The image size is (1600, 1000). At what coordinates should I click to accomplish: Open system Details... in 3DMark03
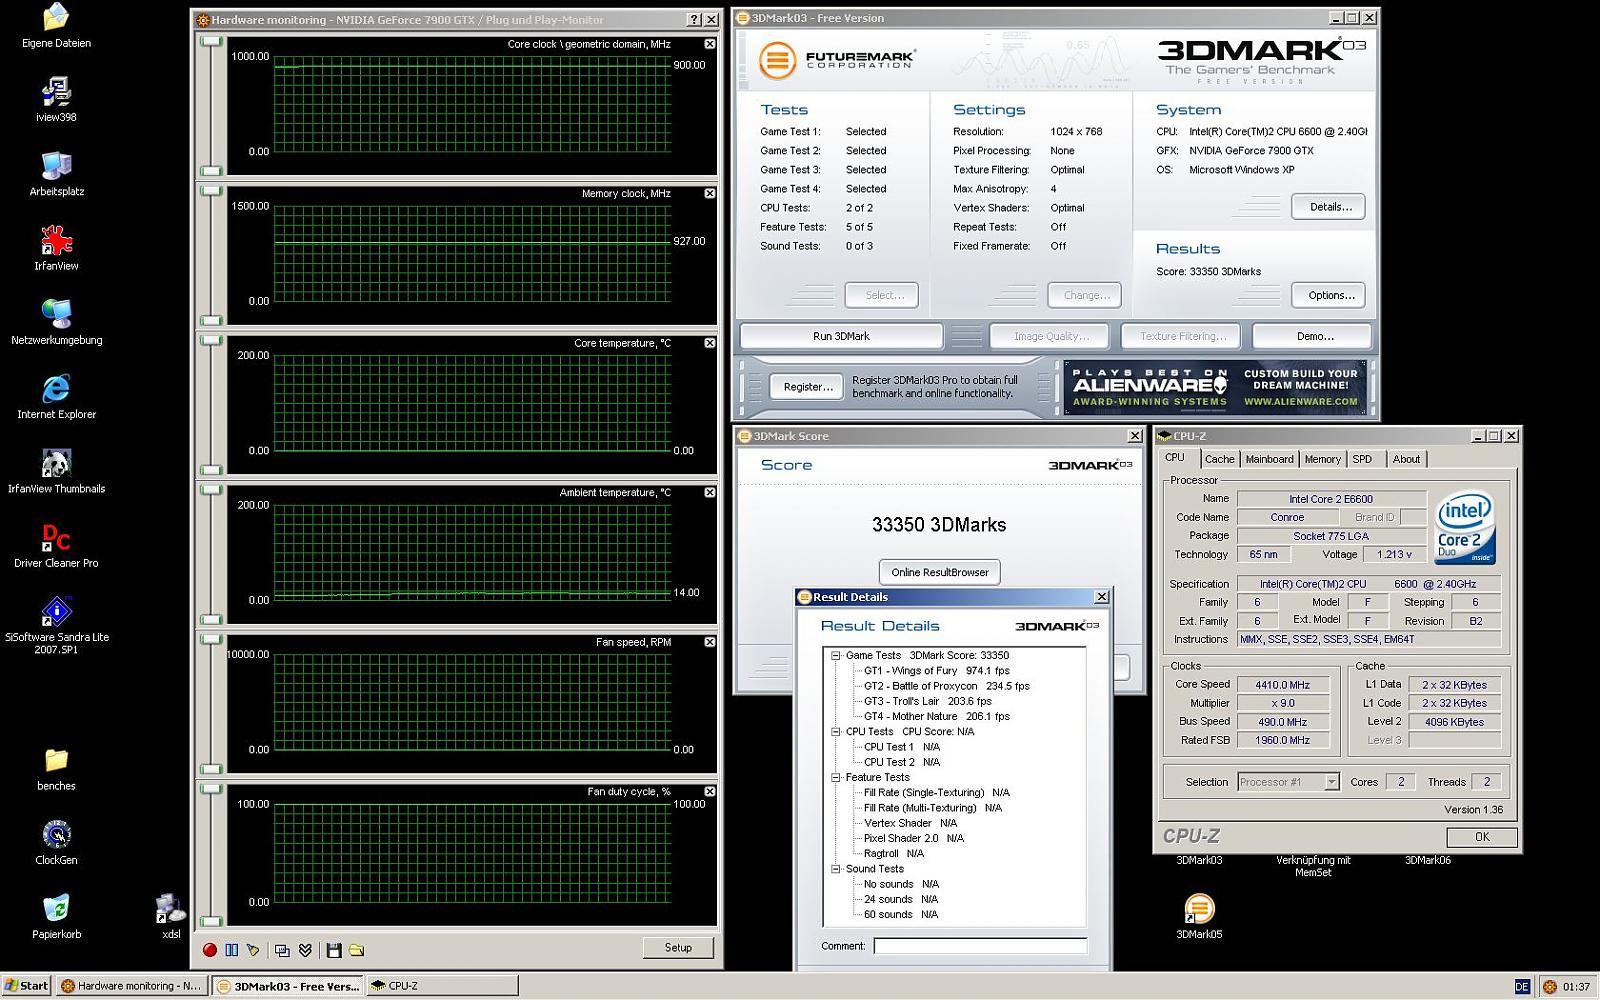click(1330, 207)
